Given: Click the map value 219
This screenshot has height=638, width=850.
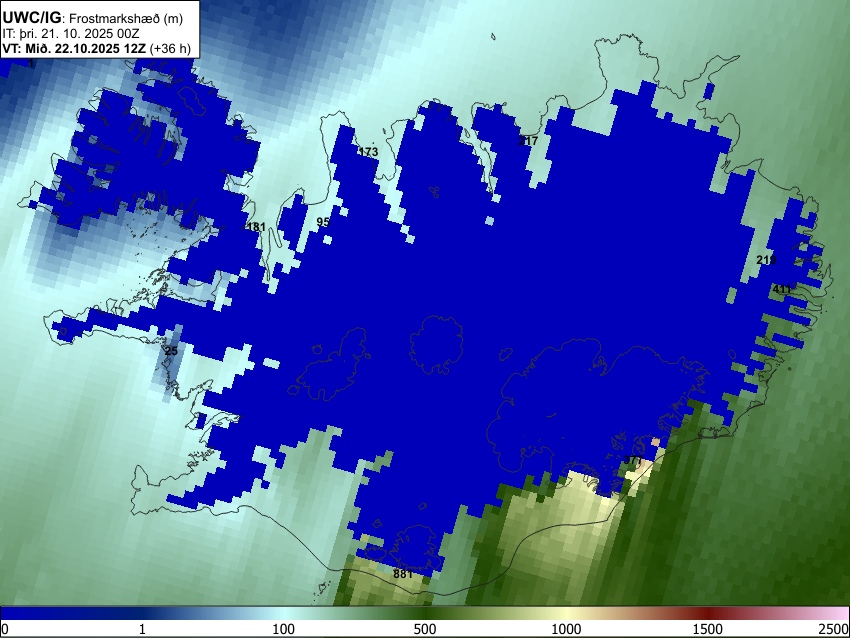Looking at the screenshot, I should tap(766, 260).
